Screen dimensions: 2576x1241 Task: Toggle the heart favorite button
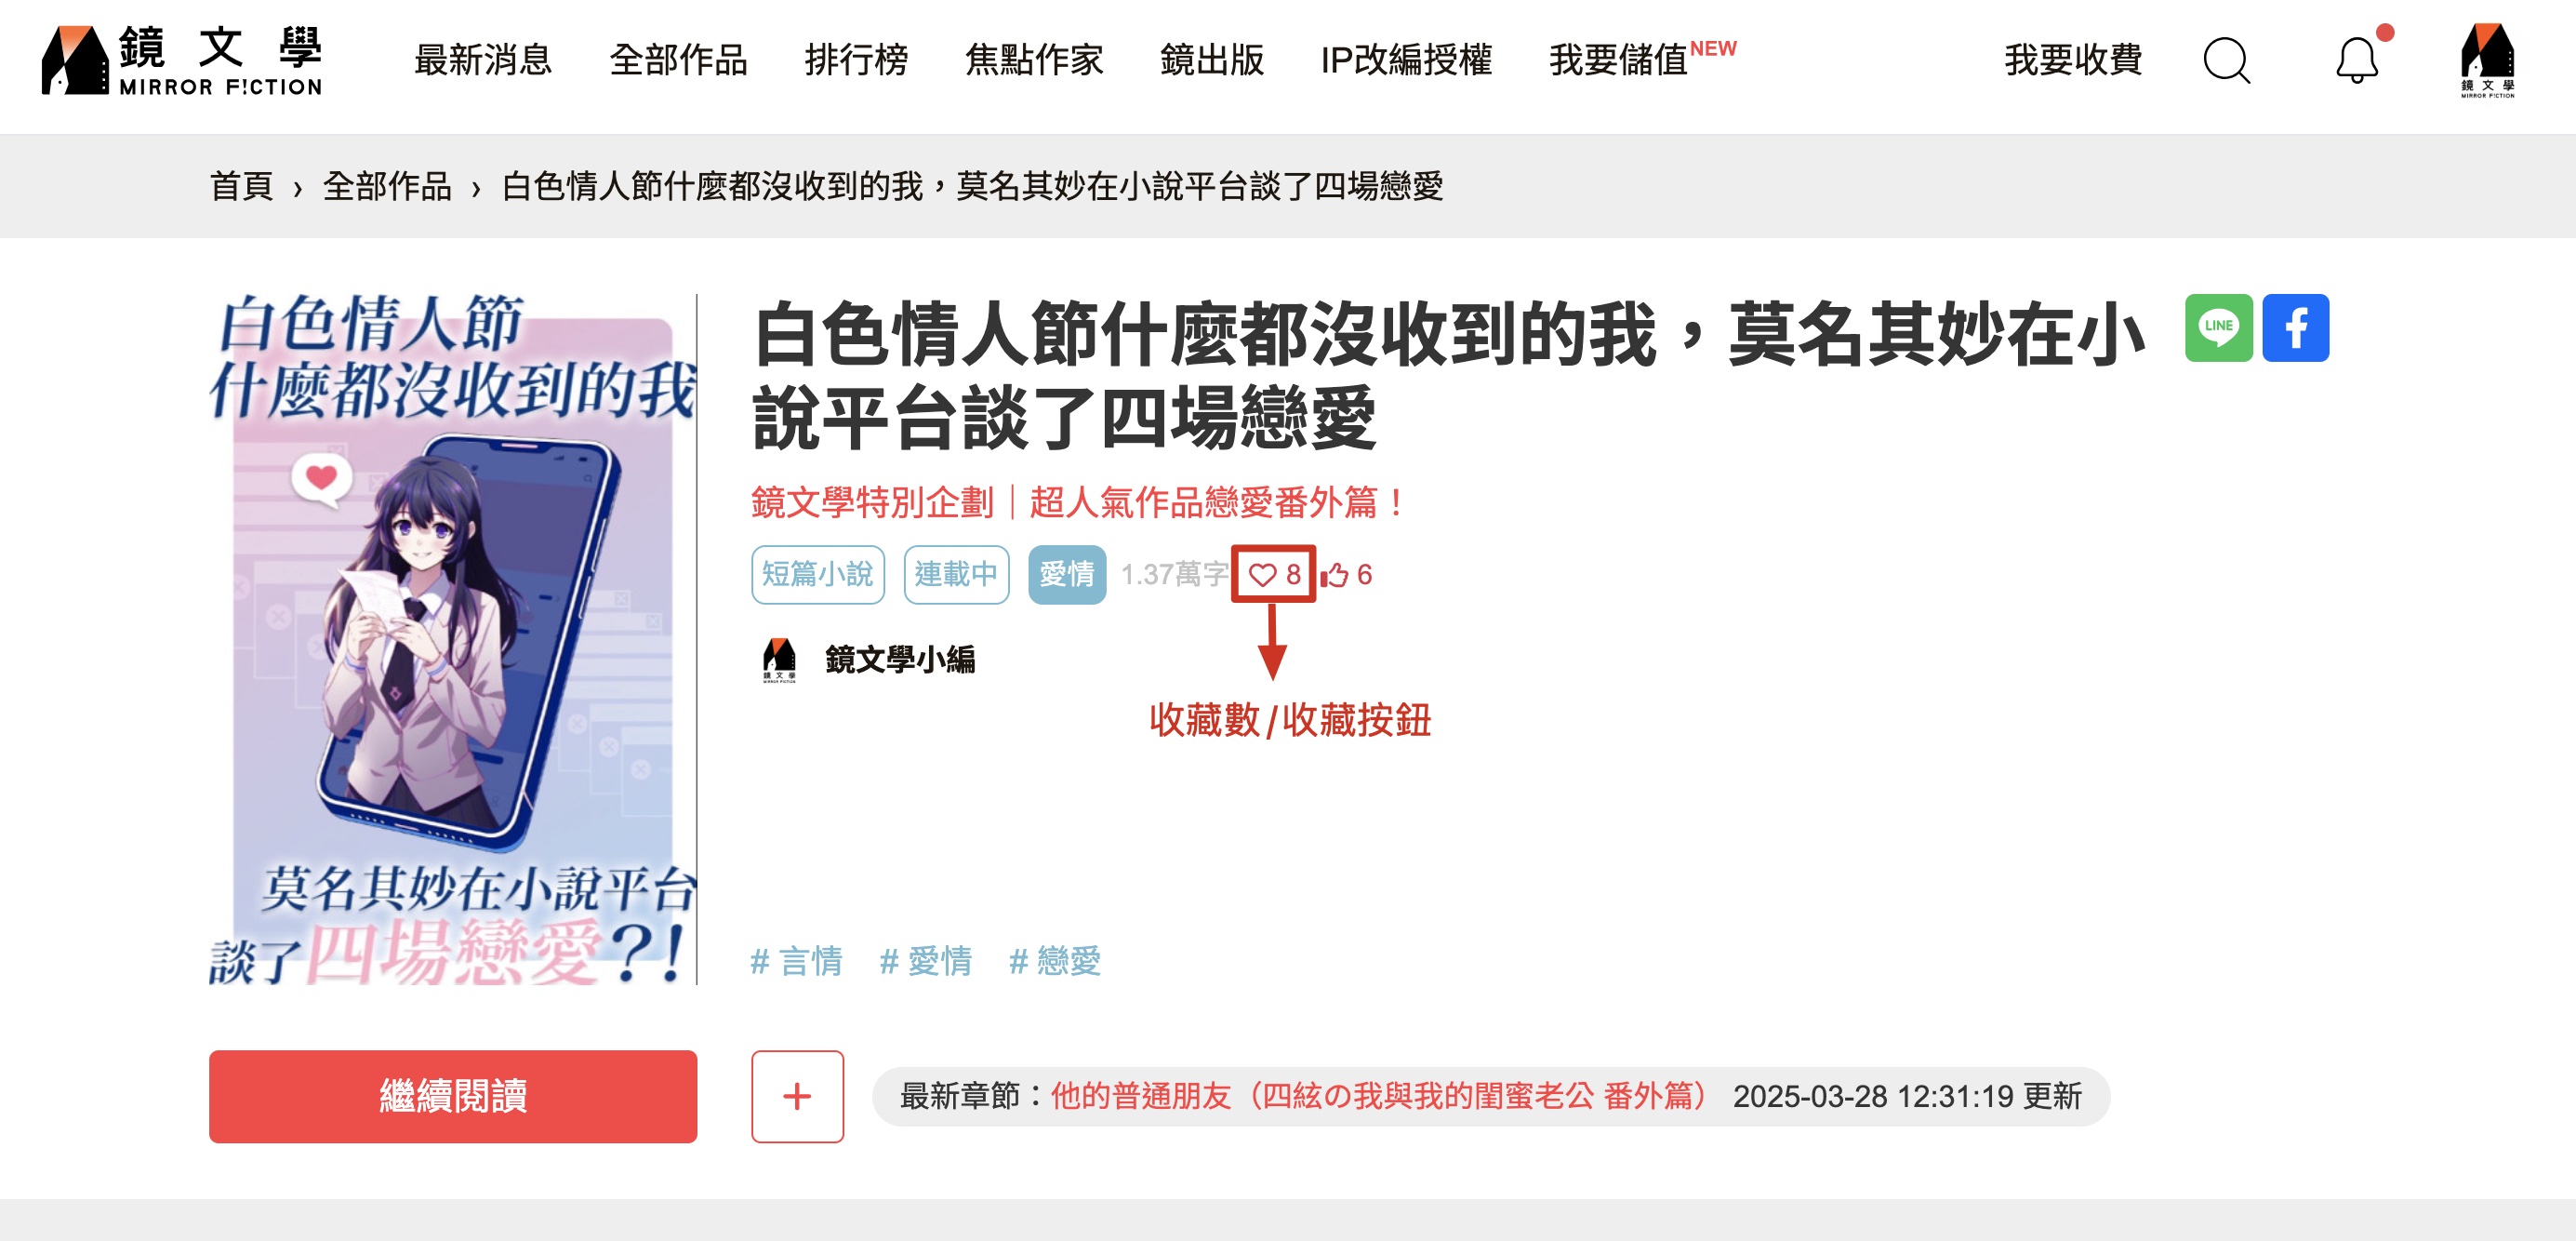[1274, 574]
